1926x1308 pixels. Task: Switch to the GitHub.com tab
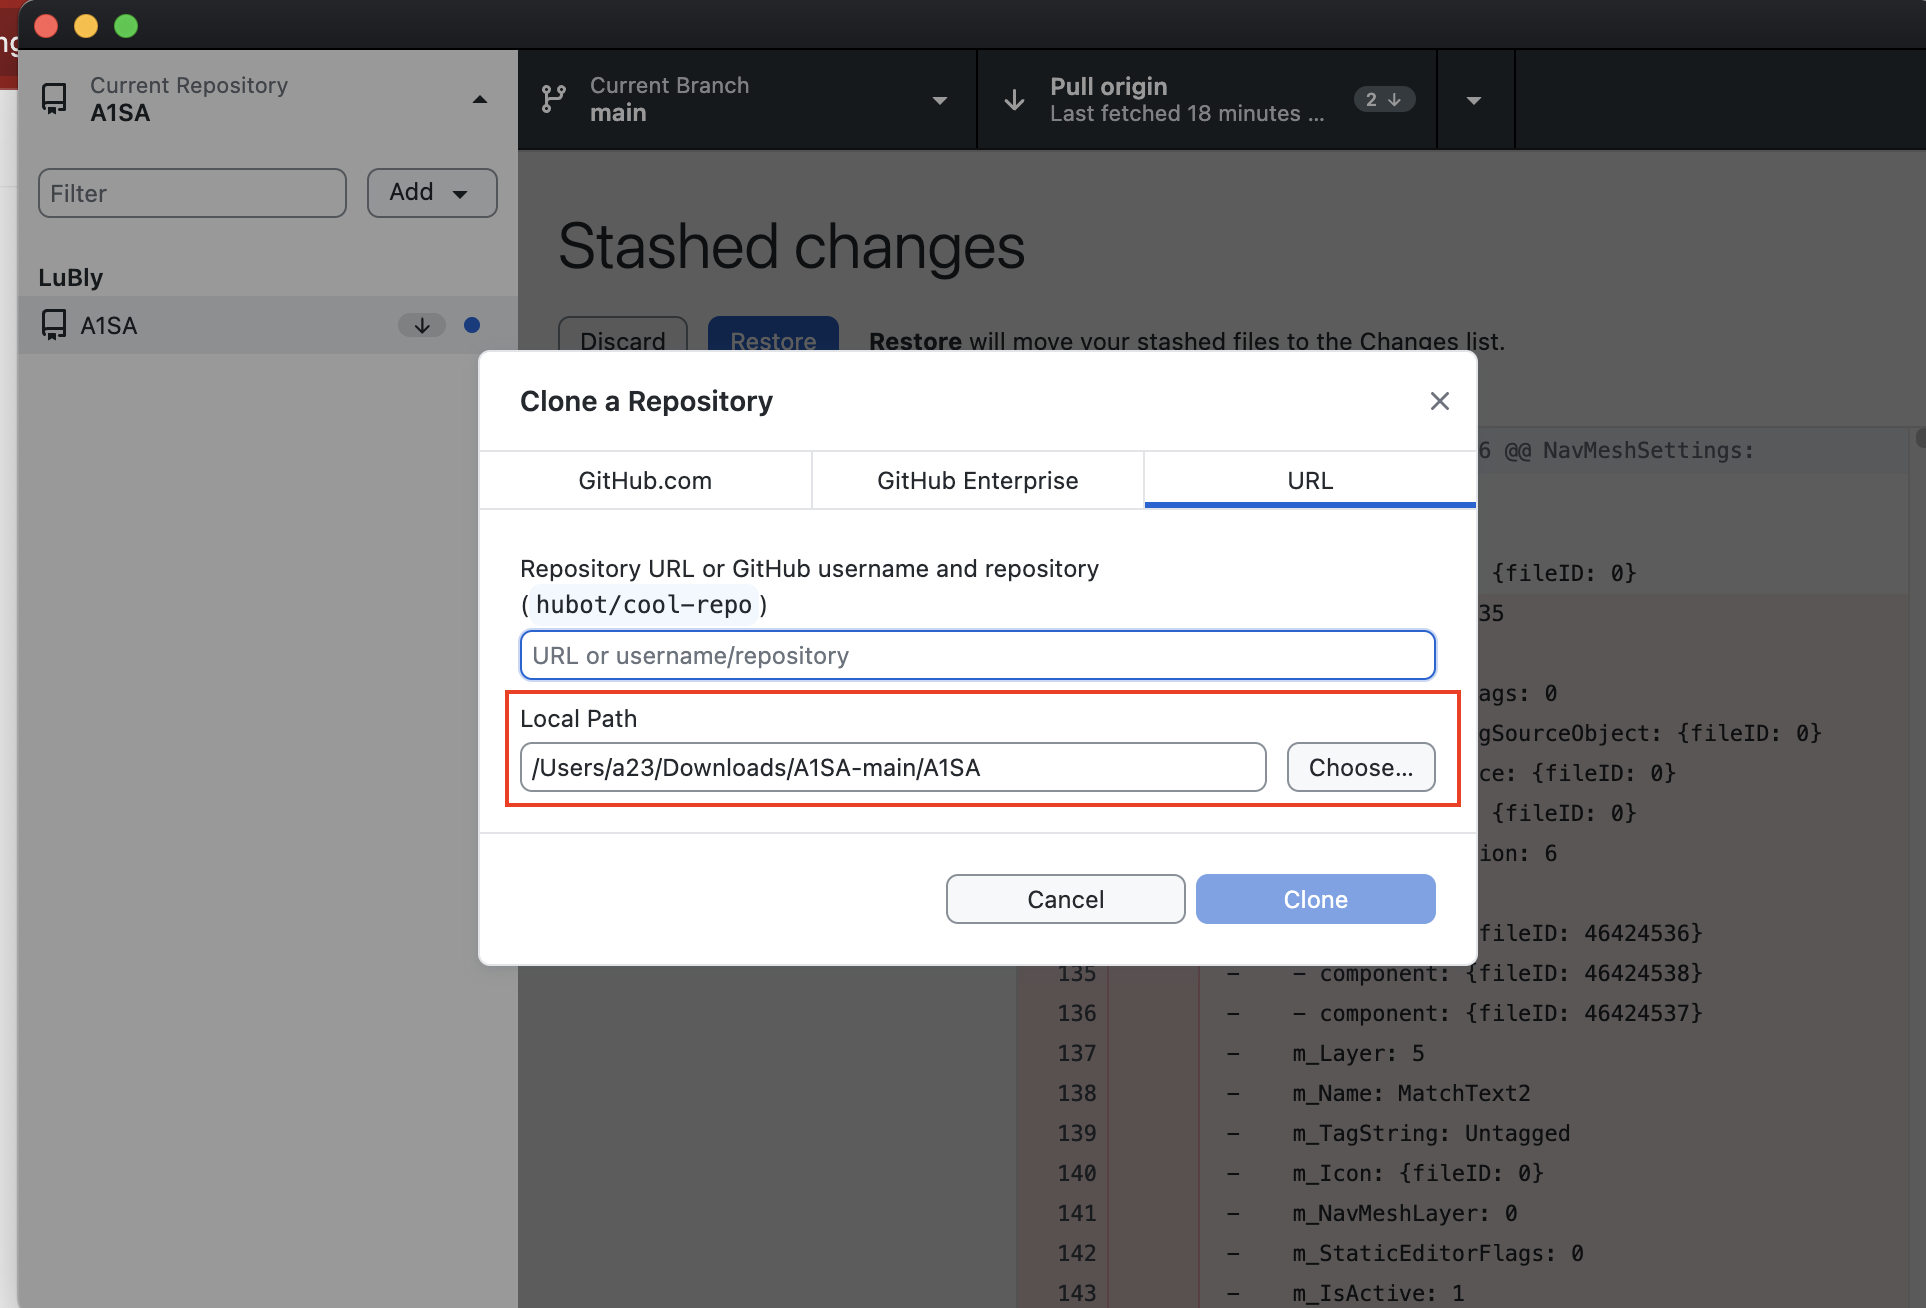click(645, 481)
